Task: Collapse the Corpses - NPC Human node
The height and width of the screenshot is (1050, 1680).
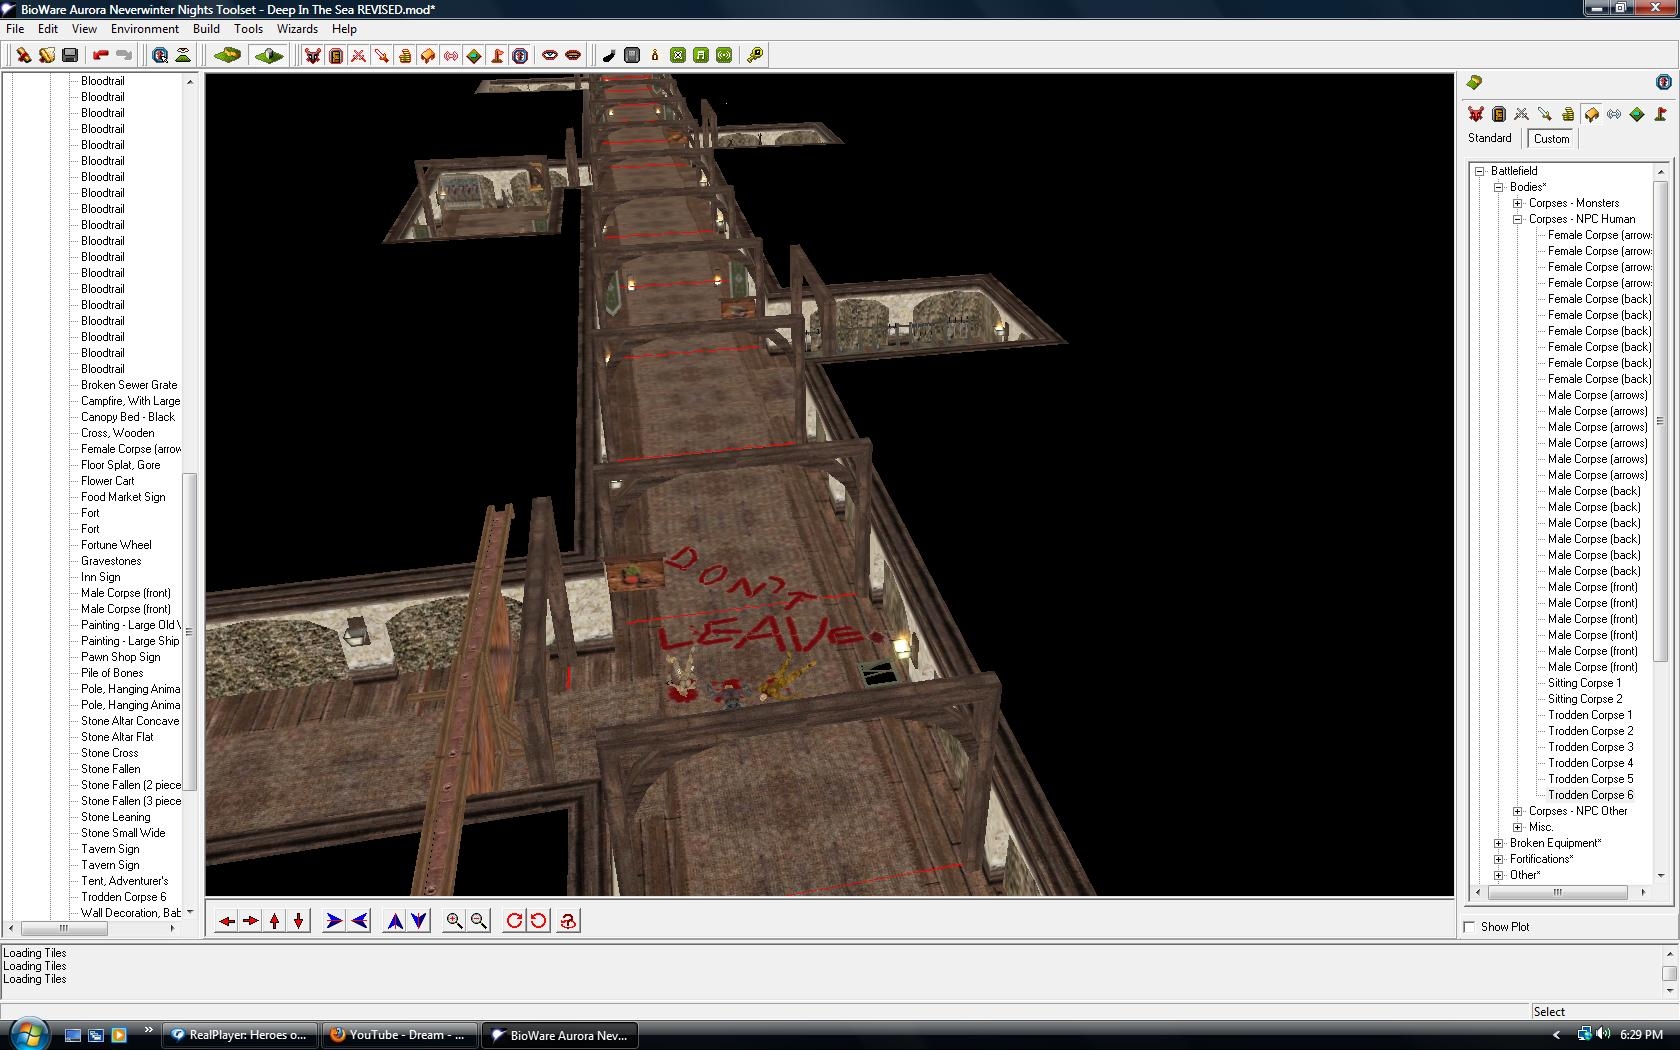Action: (1518, 219)
